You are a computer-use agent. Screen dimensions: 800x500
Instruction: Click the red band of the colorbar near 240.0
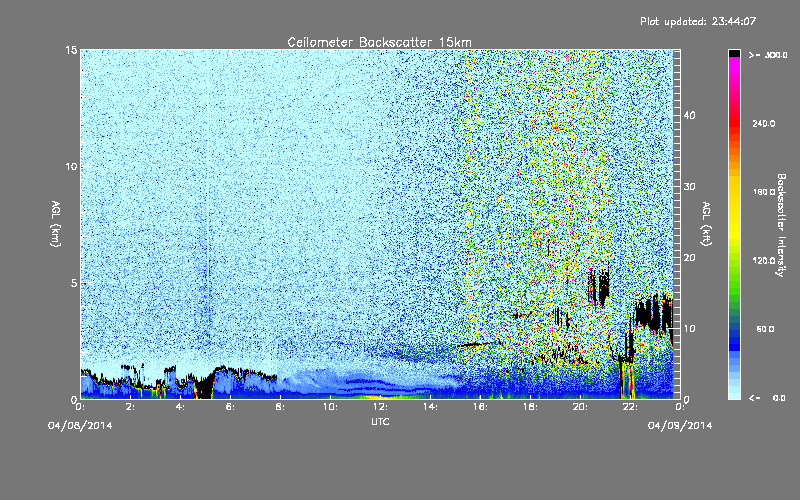pyautogui.click(x=734, y=124)
